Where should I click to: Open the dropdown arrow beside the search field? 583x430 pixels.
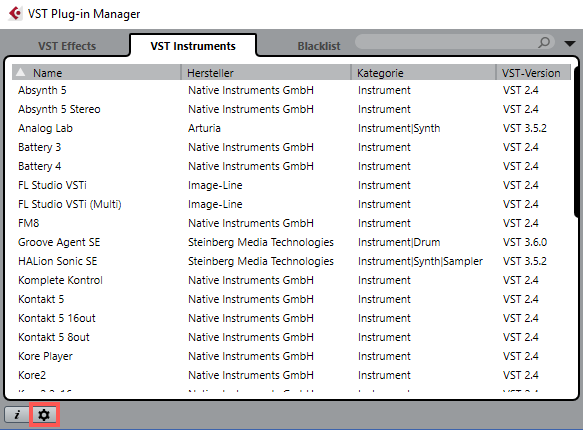pyautogui.click(x=569, y=44)
